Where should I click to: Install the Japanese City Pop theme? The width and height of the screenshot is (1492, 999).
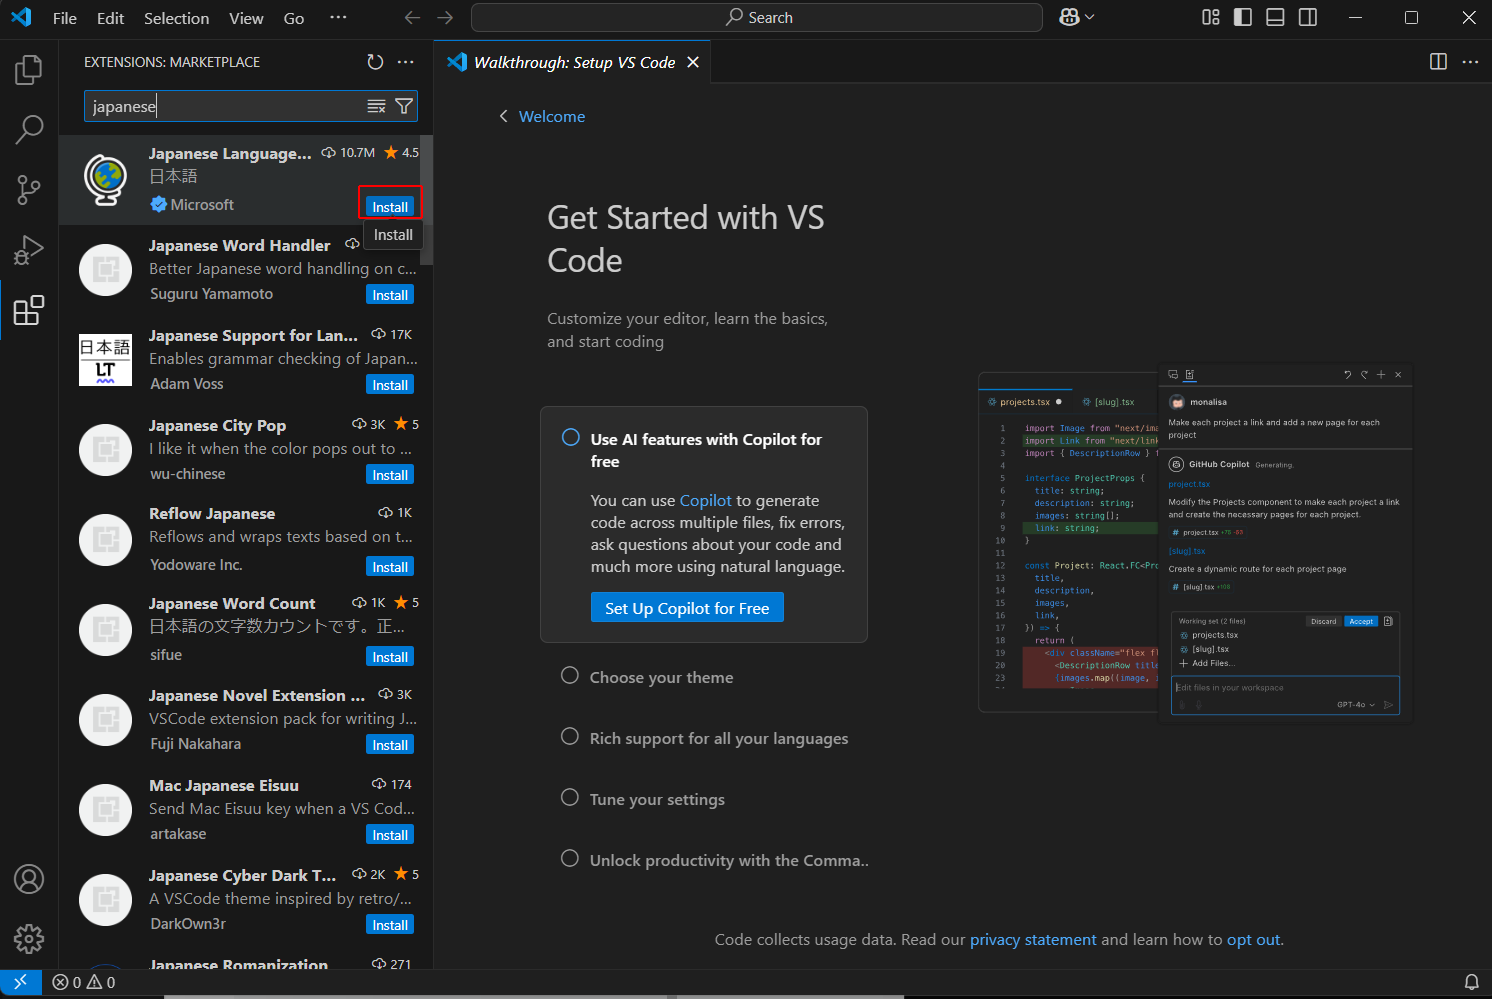(390, 475)
